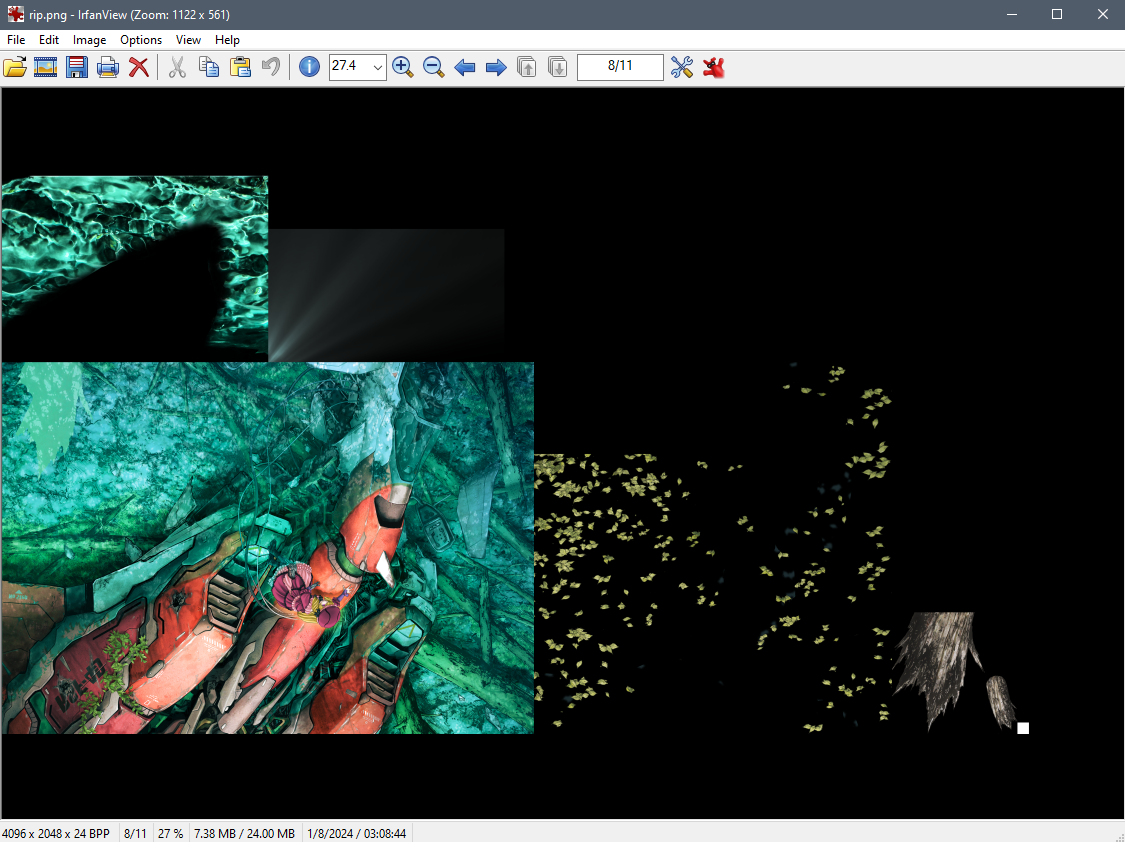Image resolution: width=1125 pixels, height=842 pixels.
Task: Go to next image blue right arrow
Action: (496, 67)
